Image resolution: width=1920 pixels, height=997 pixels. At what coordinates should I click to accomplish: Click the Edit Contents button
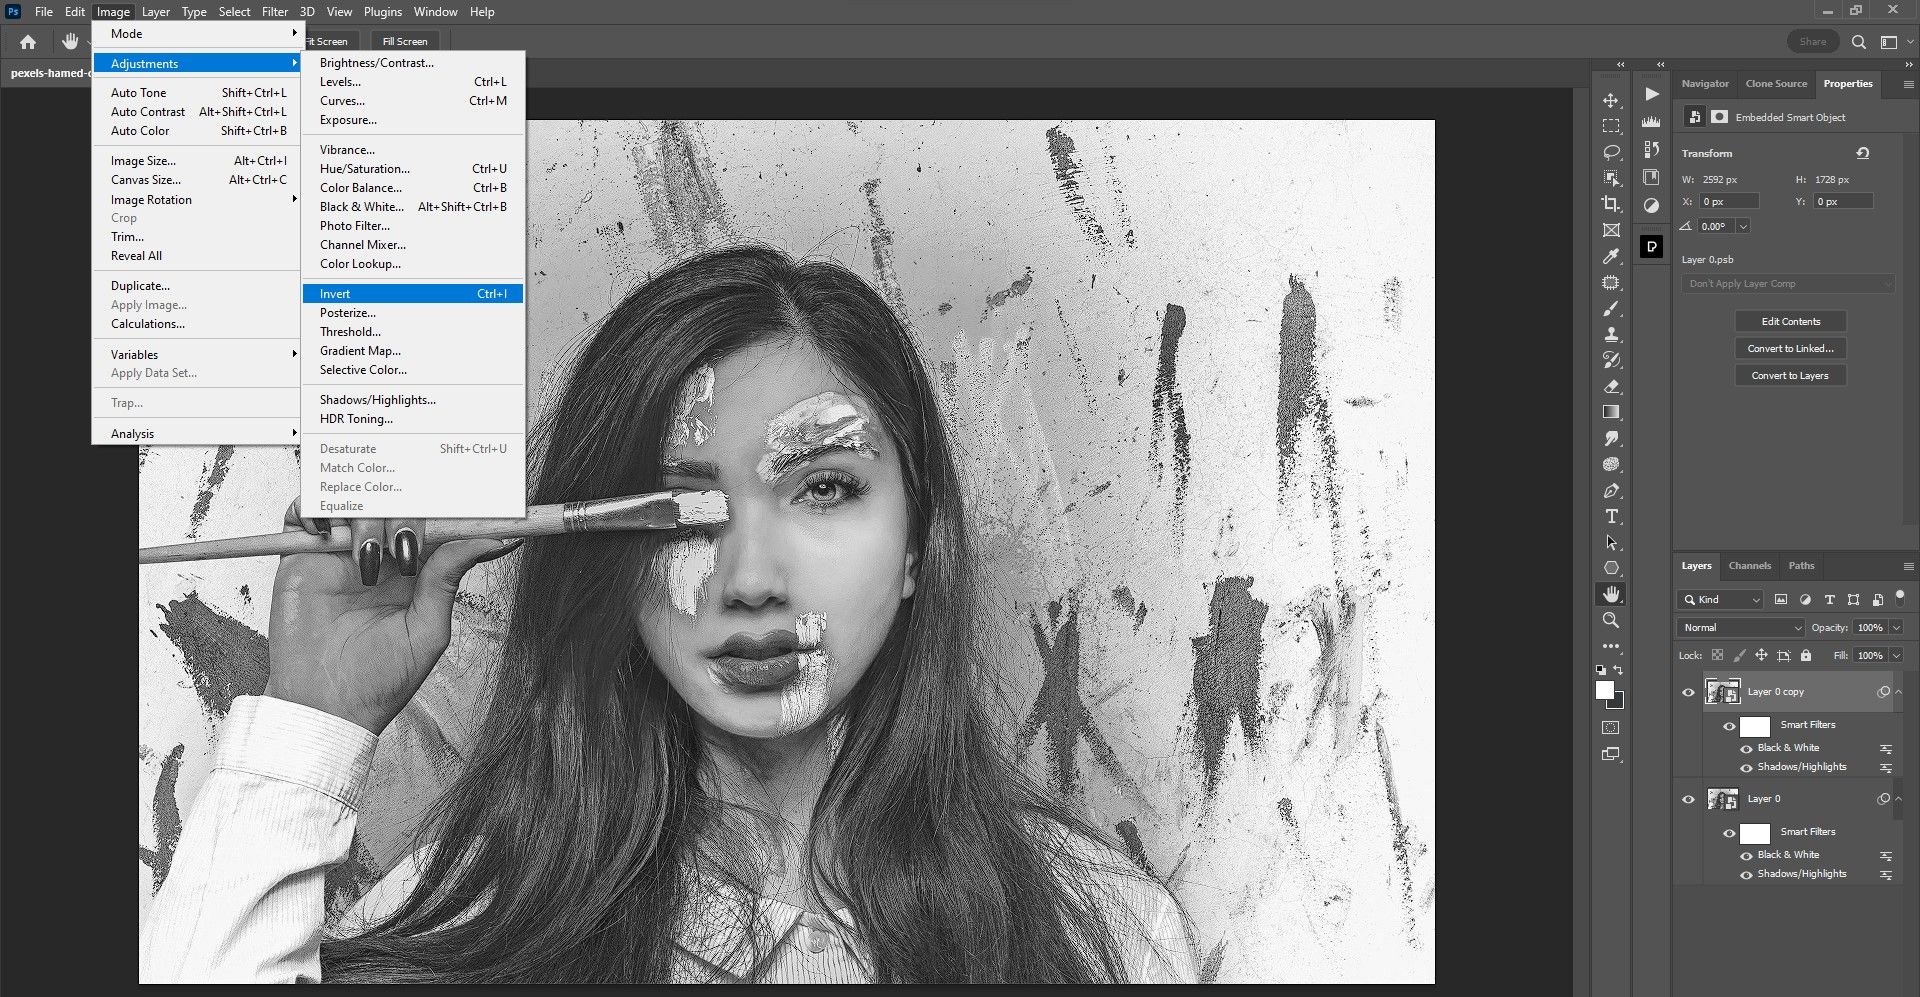[x=1790, y=322]
